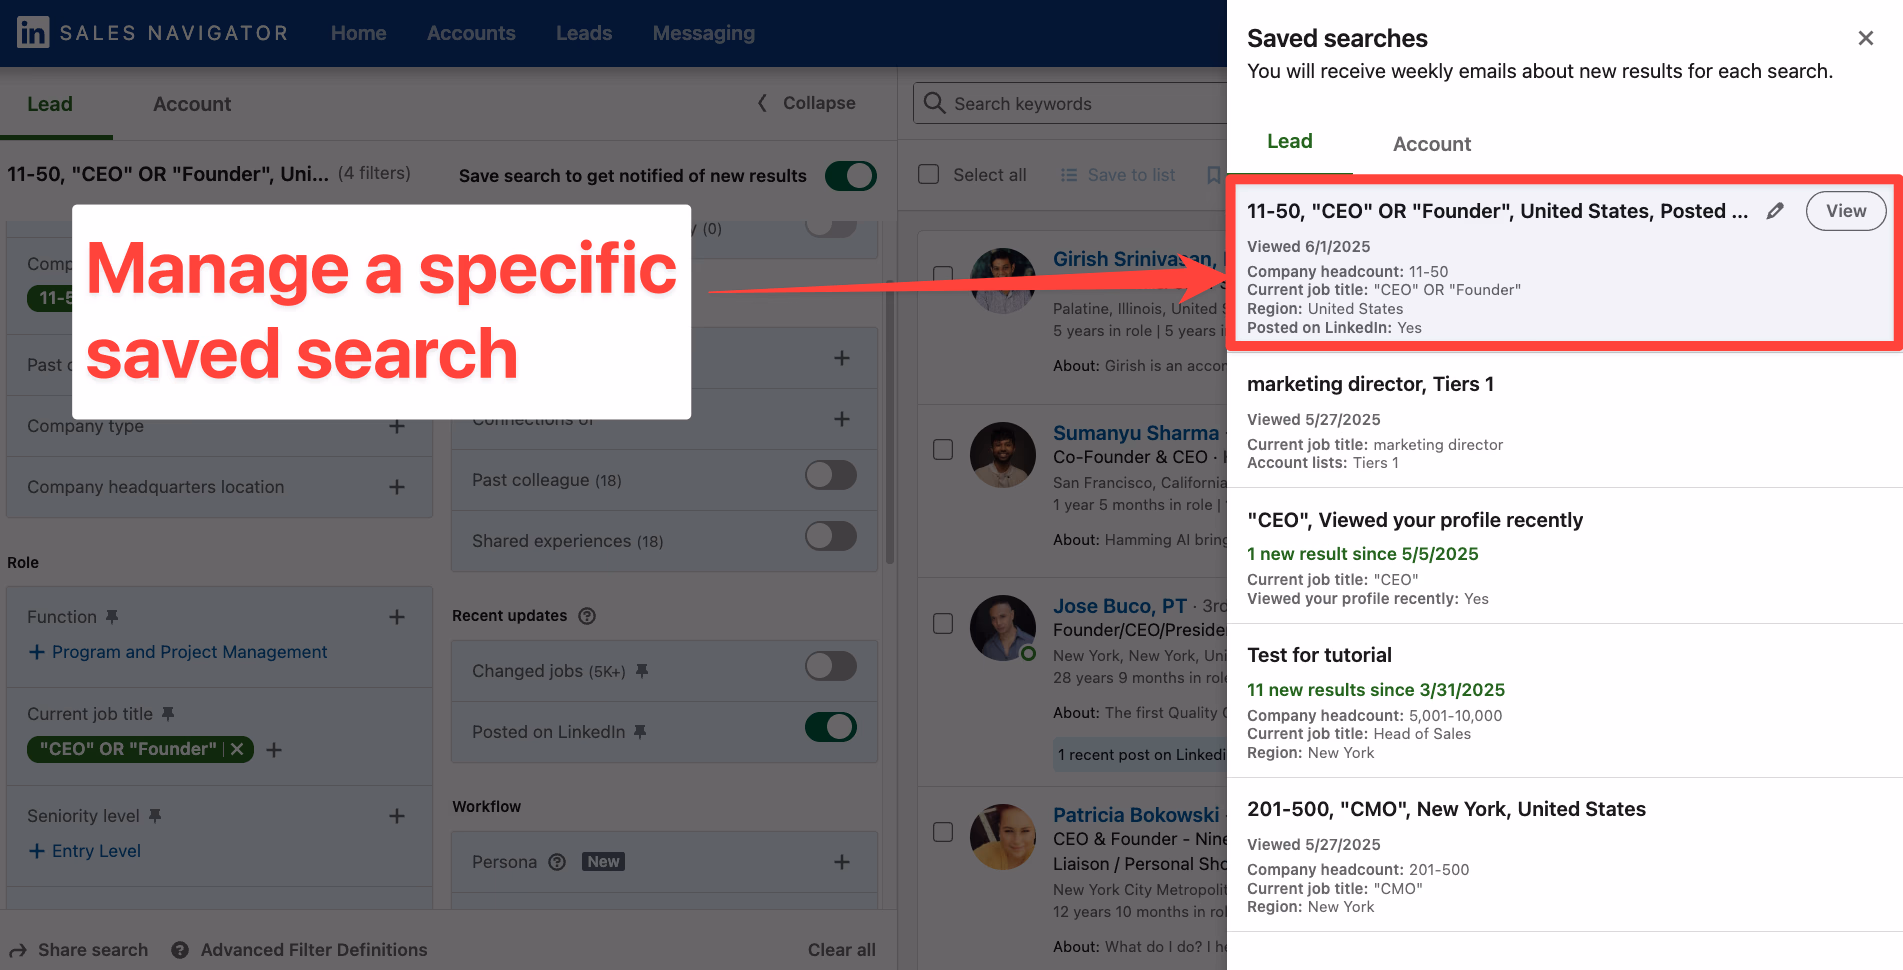
Task: Click 11 new results since 3/31/2025
Action: [1375, 690]
